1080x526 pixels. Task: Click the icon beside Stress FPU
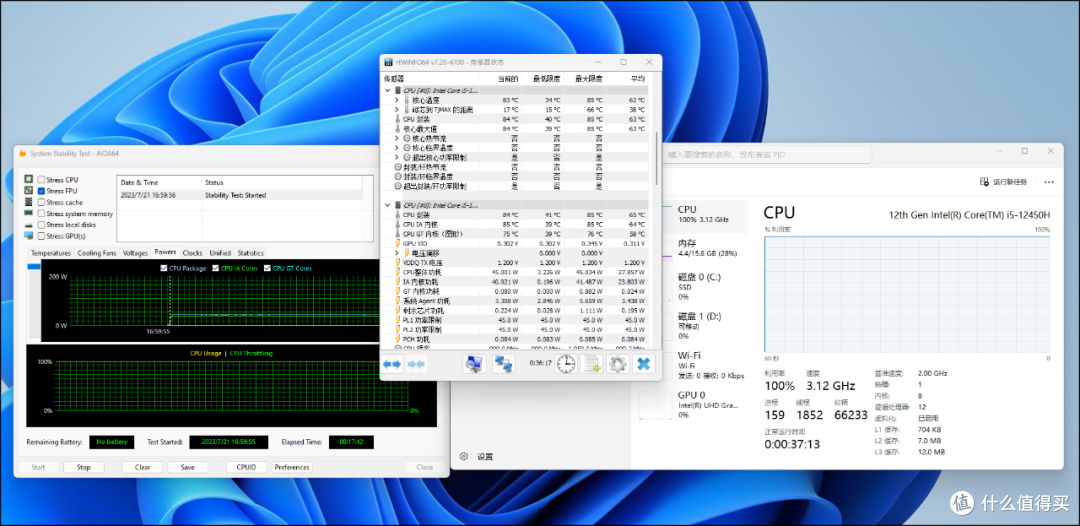tap(29, 191)
